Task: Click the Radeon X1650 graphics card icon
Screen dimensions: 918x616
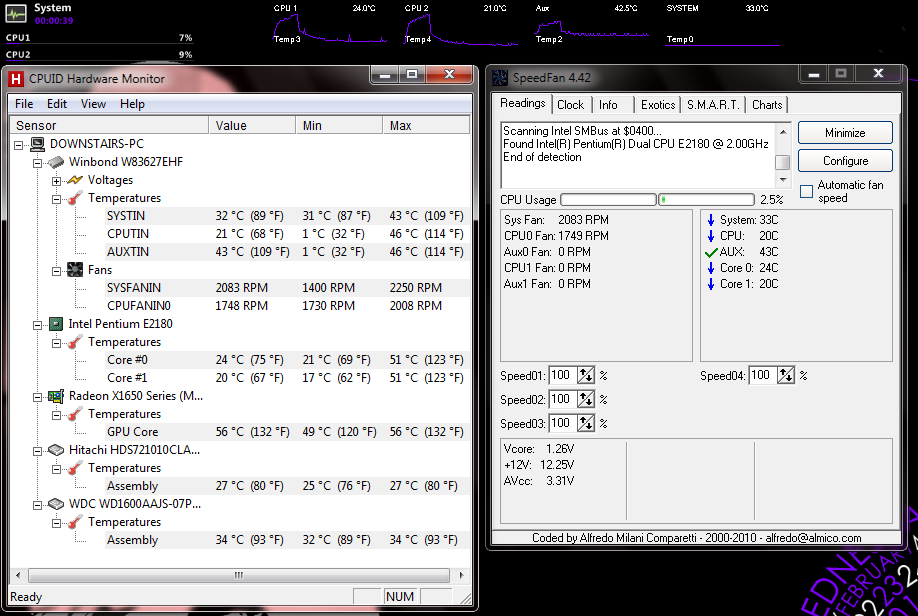Action: [x=56, y=396]
